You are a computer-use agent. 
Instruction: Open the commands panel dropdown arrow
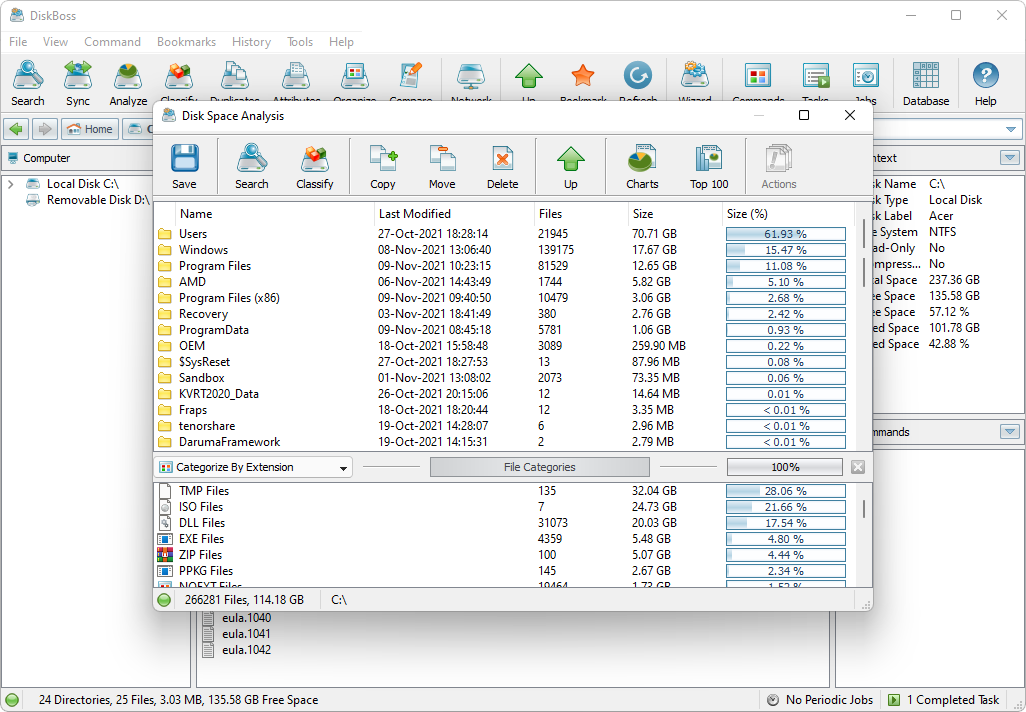point(1010,432)
